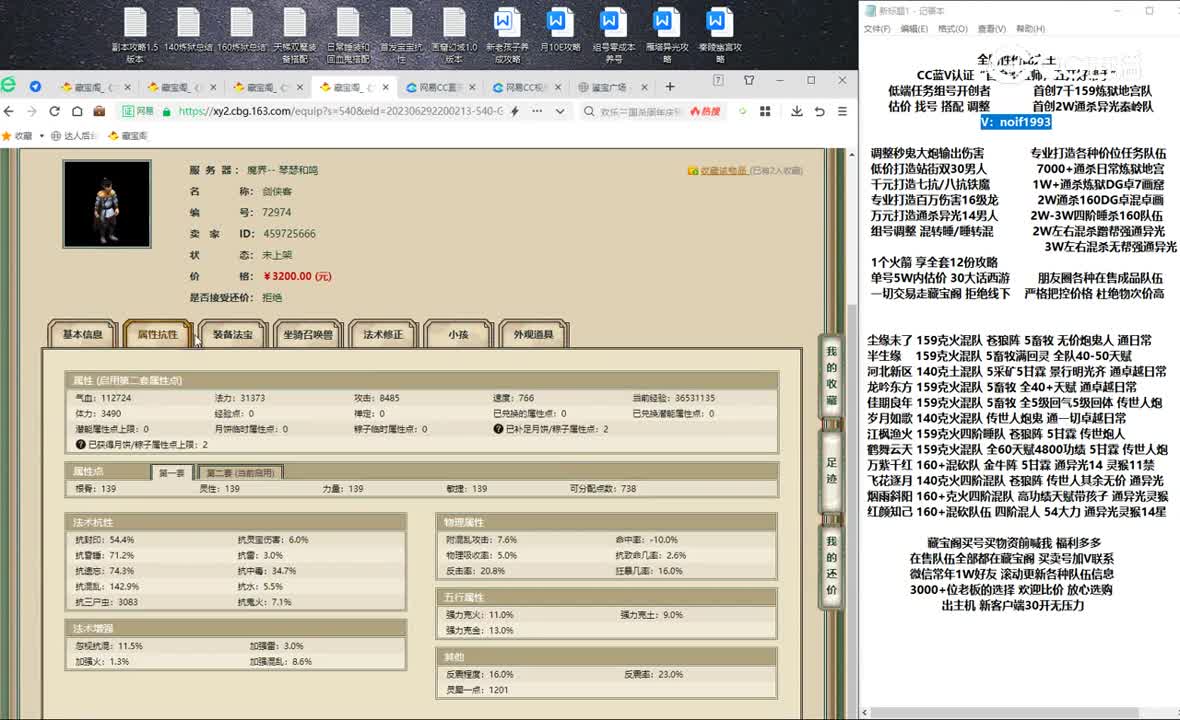Click the browser back arrow
The image size is (1180, 720).
coord(9,111)
